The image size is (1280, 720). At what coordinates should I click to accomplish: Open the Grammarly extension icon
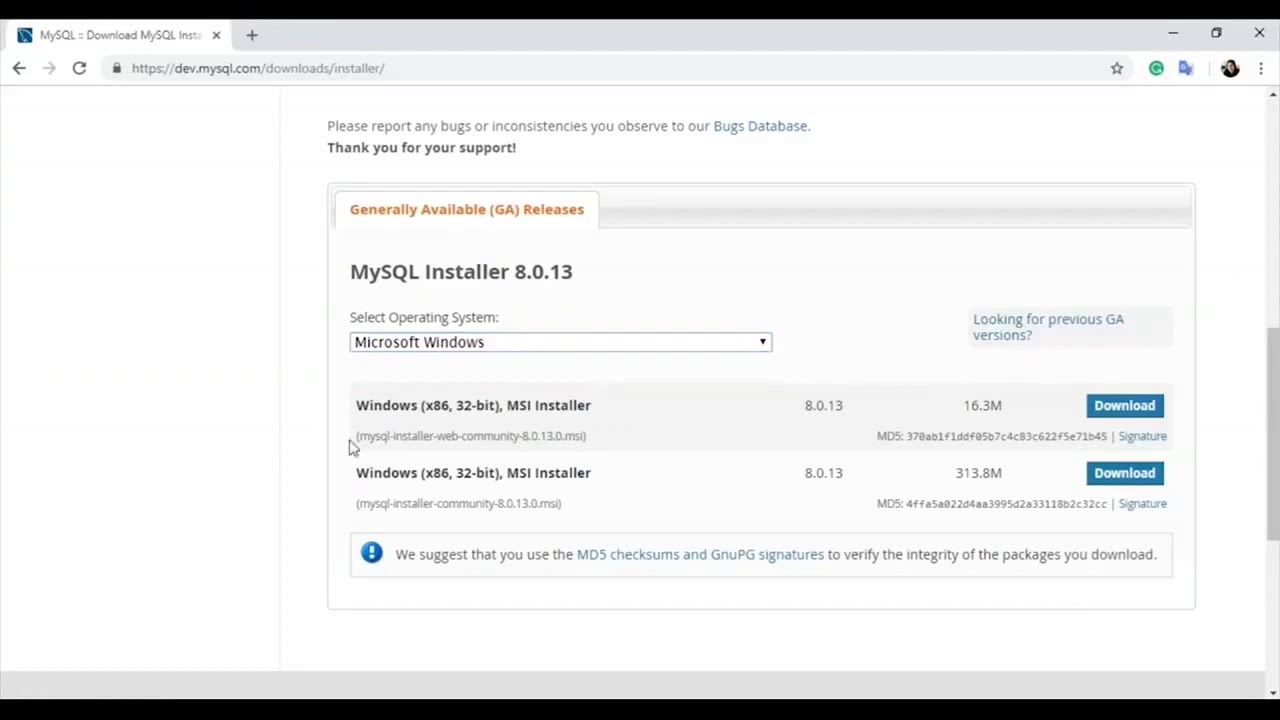(1156, 68)
